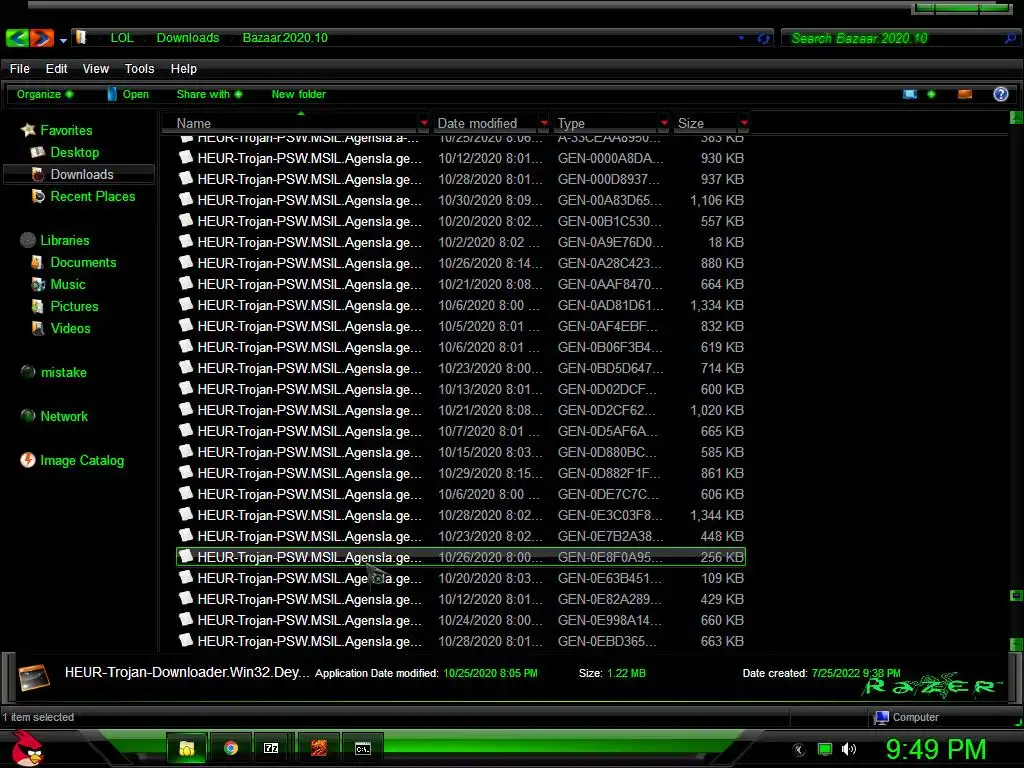Select Videos library

coord(61,328)
